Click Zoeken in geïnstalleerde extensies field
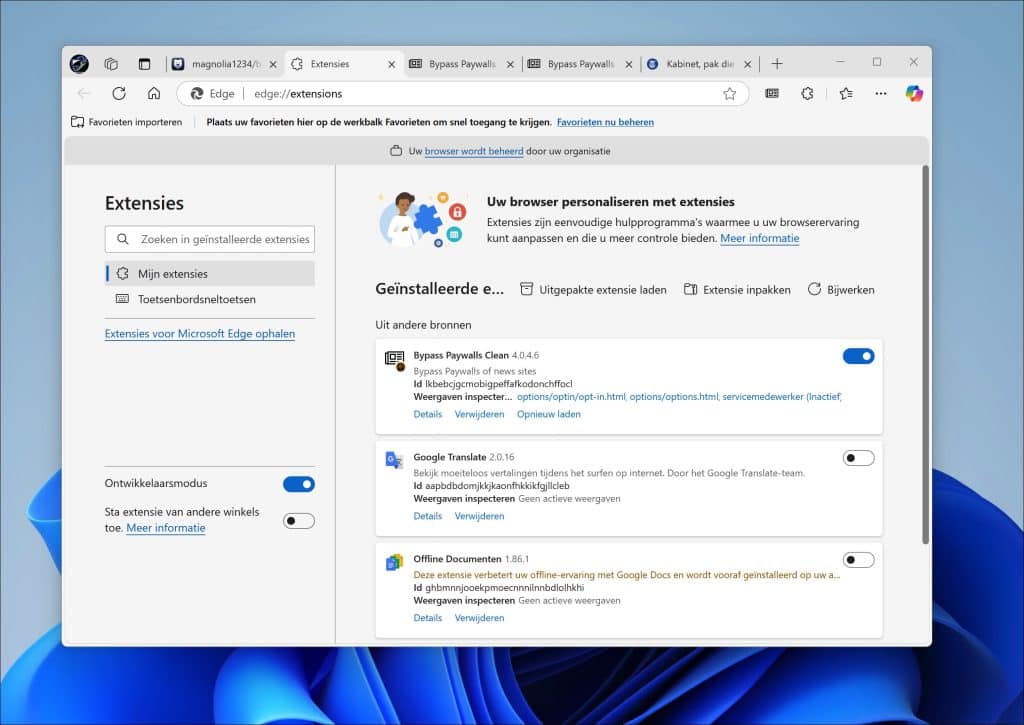The height and width of the screenshot is (725, 1024). coord(210,239)
